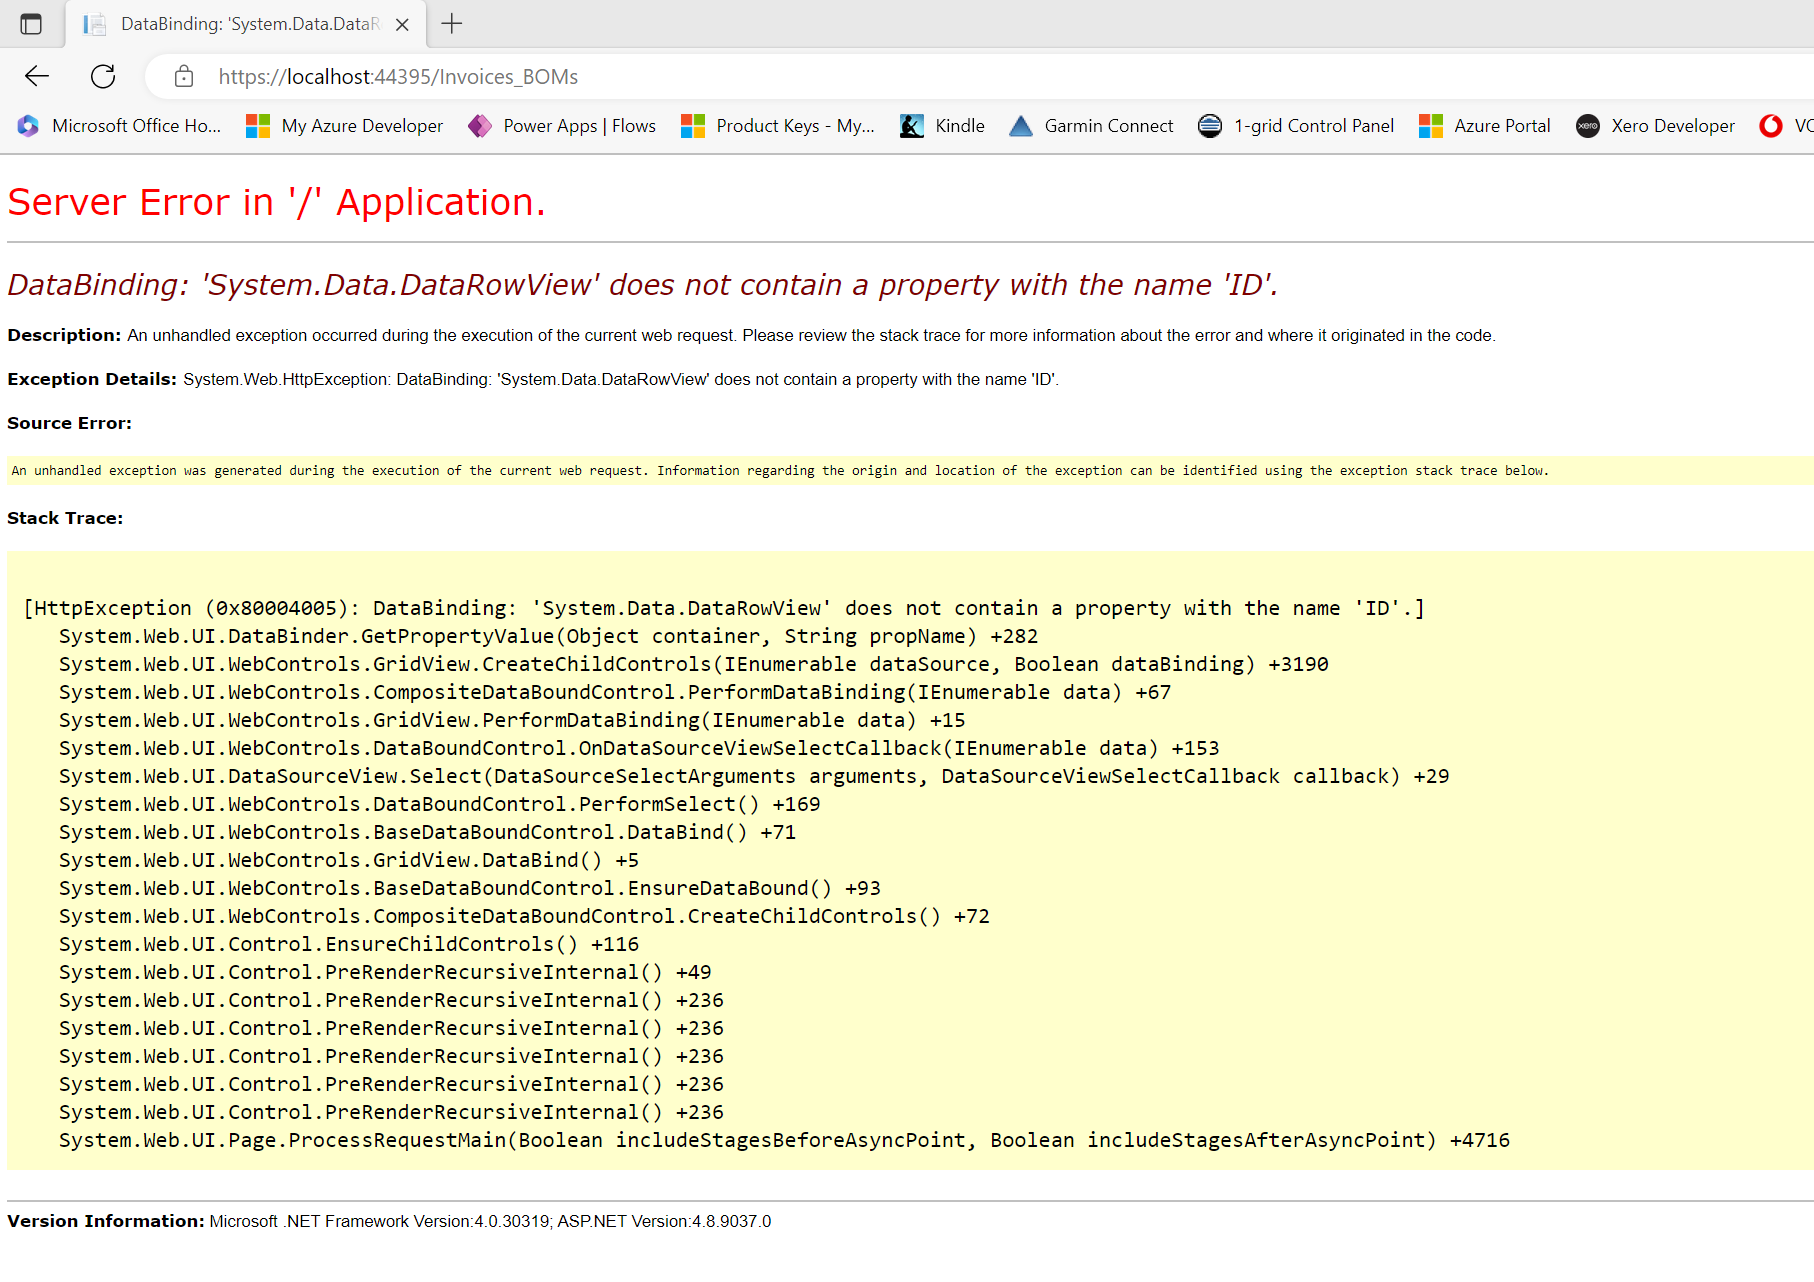Click the Power Apps diamond icon
Screen dimensions: 1814x1282
(480, 126)
